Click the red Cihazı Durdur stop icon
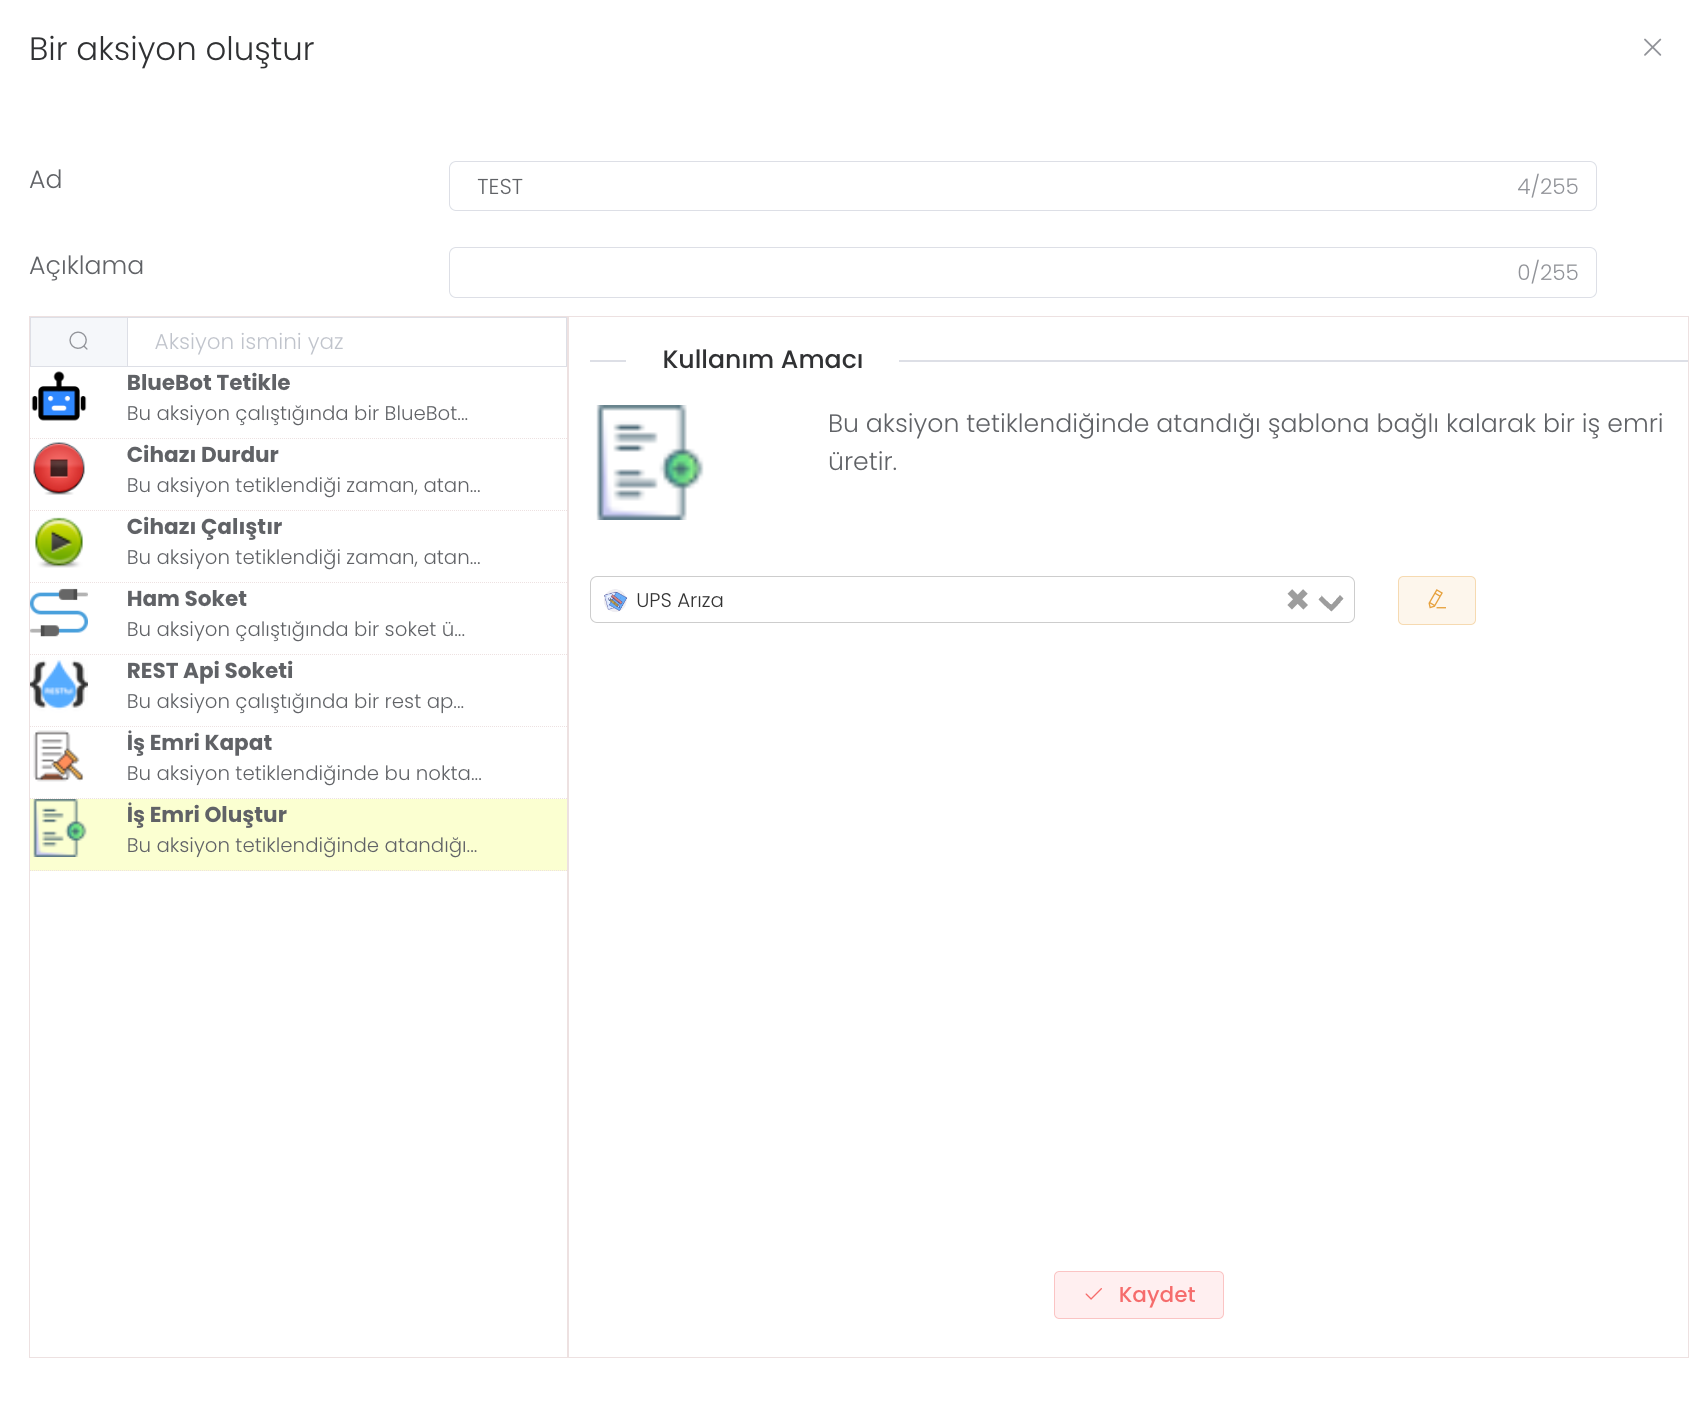Screen dimensions: 1694x1406 click(59, 469)
